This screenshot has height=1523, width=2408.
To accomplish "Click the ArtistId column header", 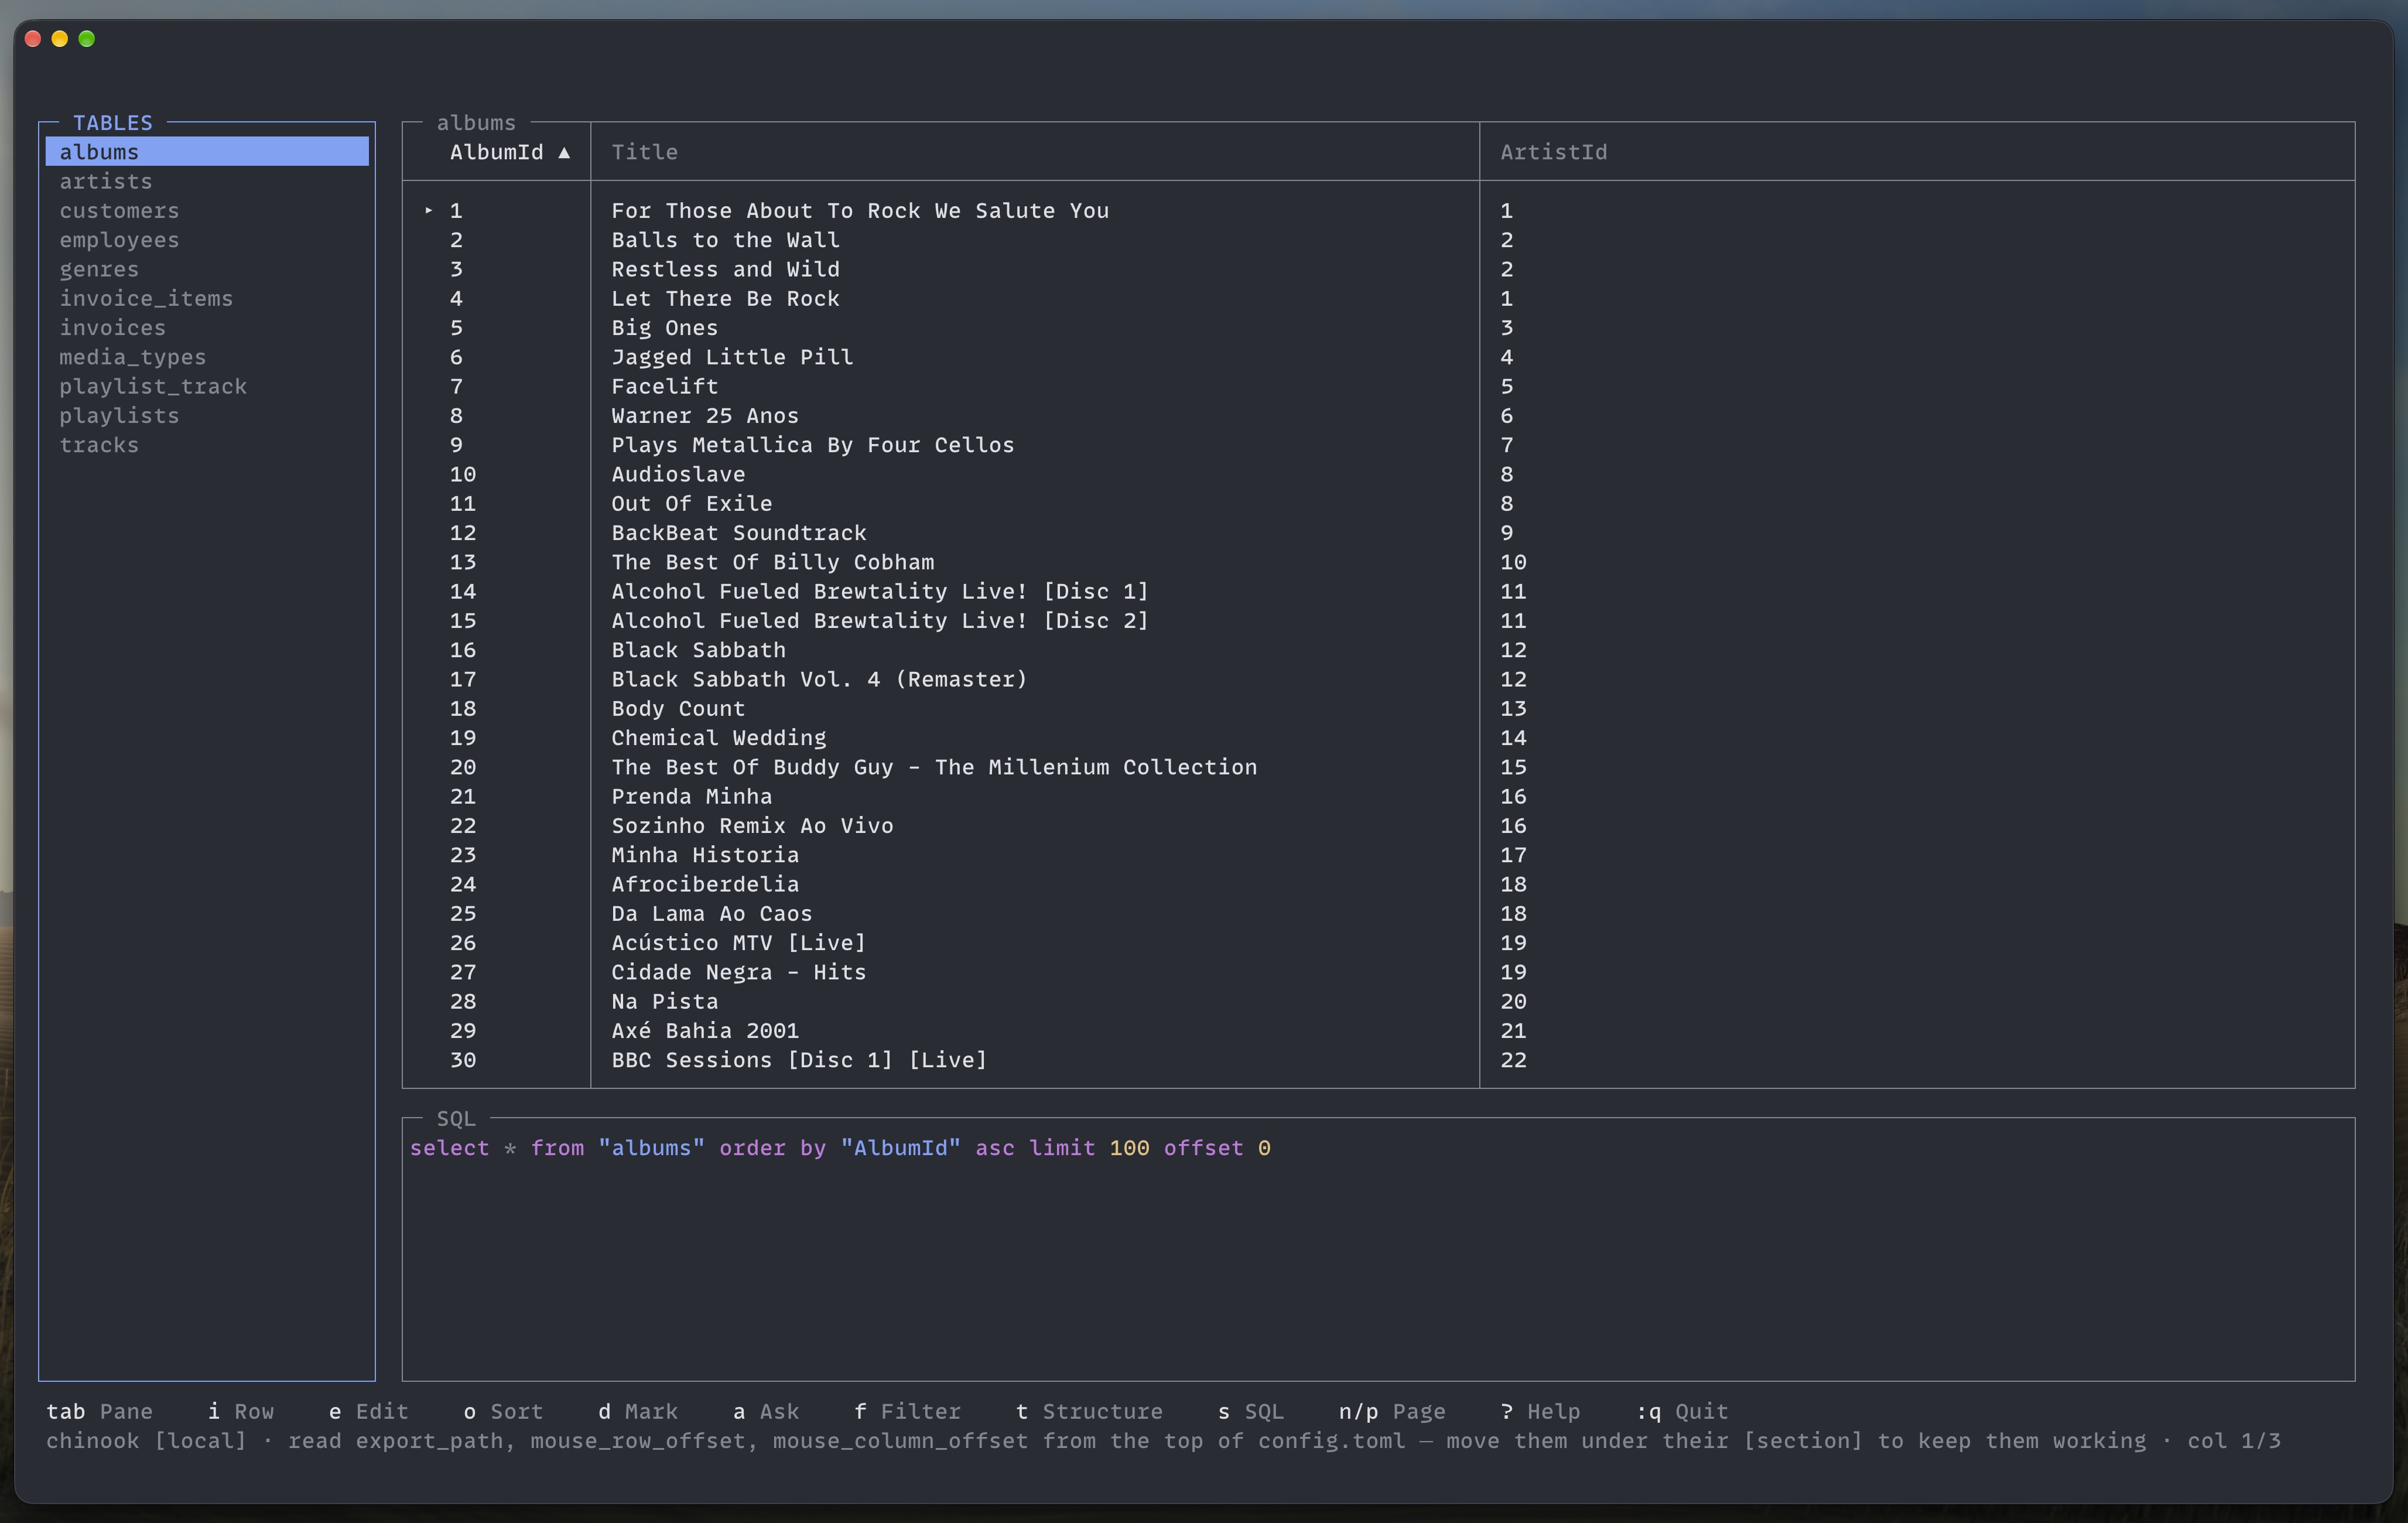I will [1553, 152].
